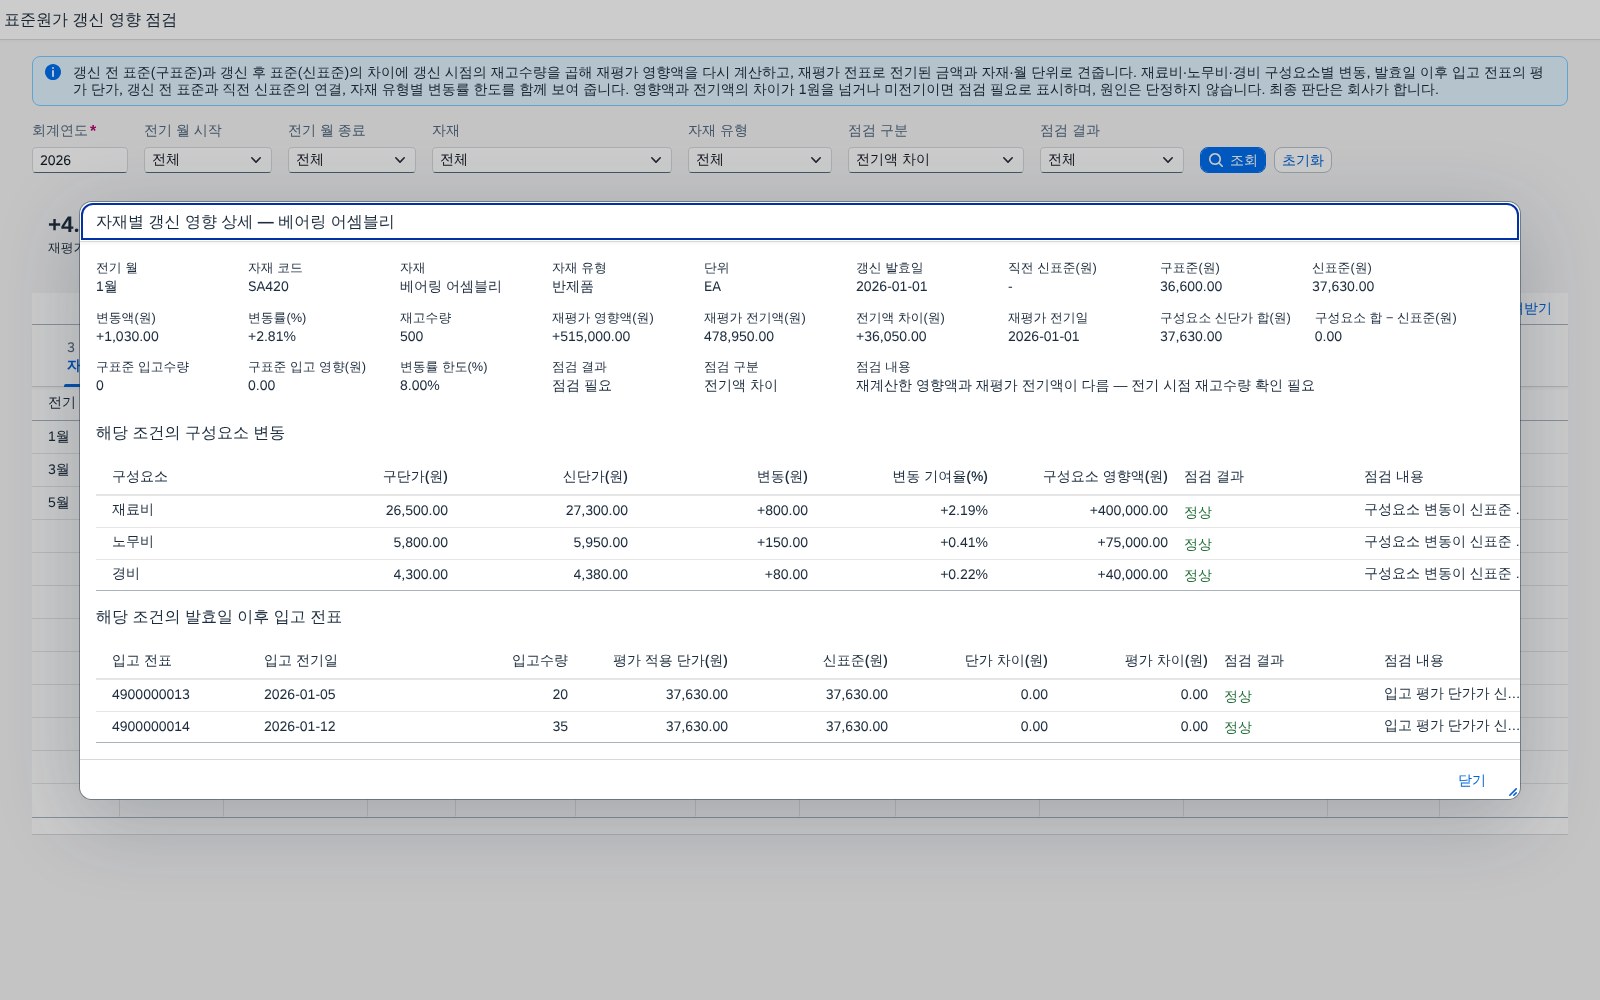Click the 3월 row in the background table

(x=58, y=469)
